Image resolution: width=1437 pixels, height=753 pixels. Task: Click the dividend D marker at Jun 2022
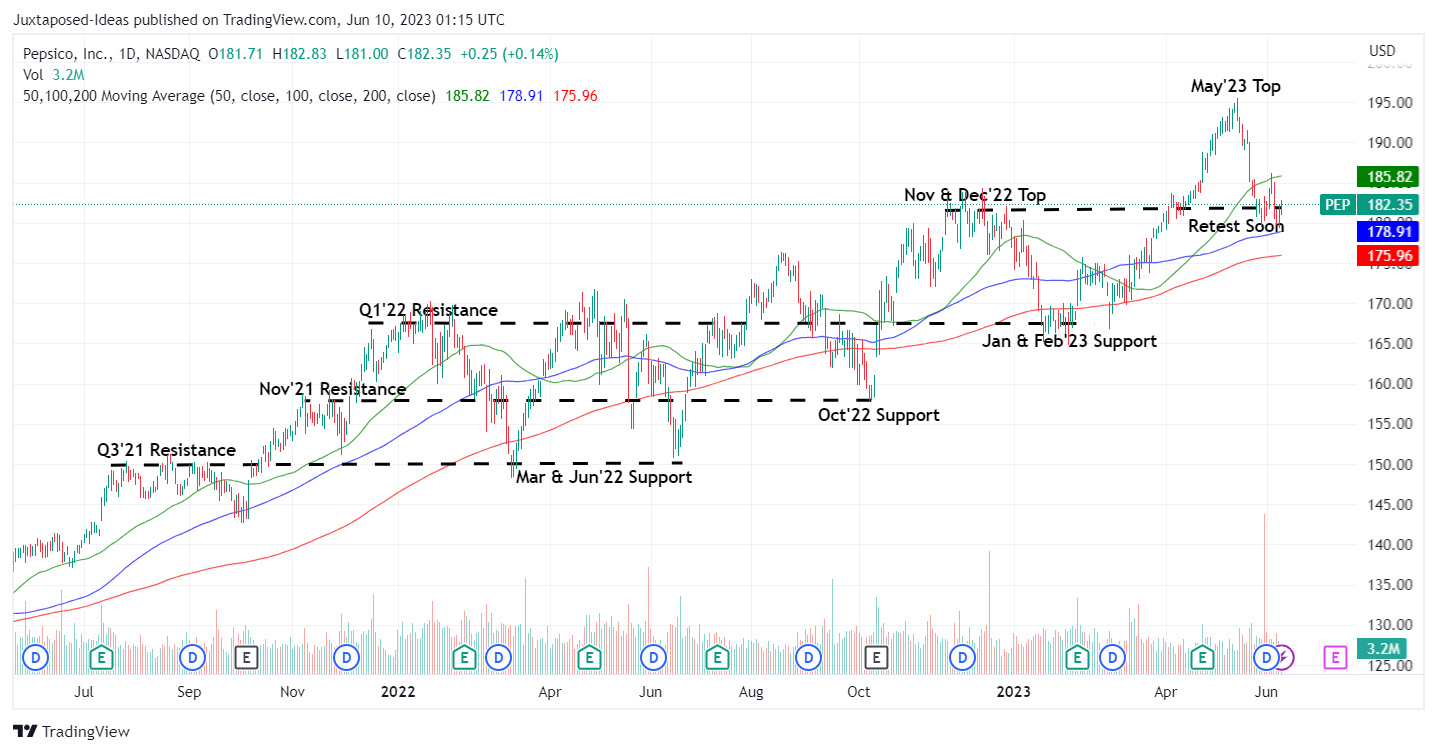coord(654,657)
